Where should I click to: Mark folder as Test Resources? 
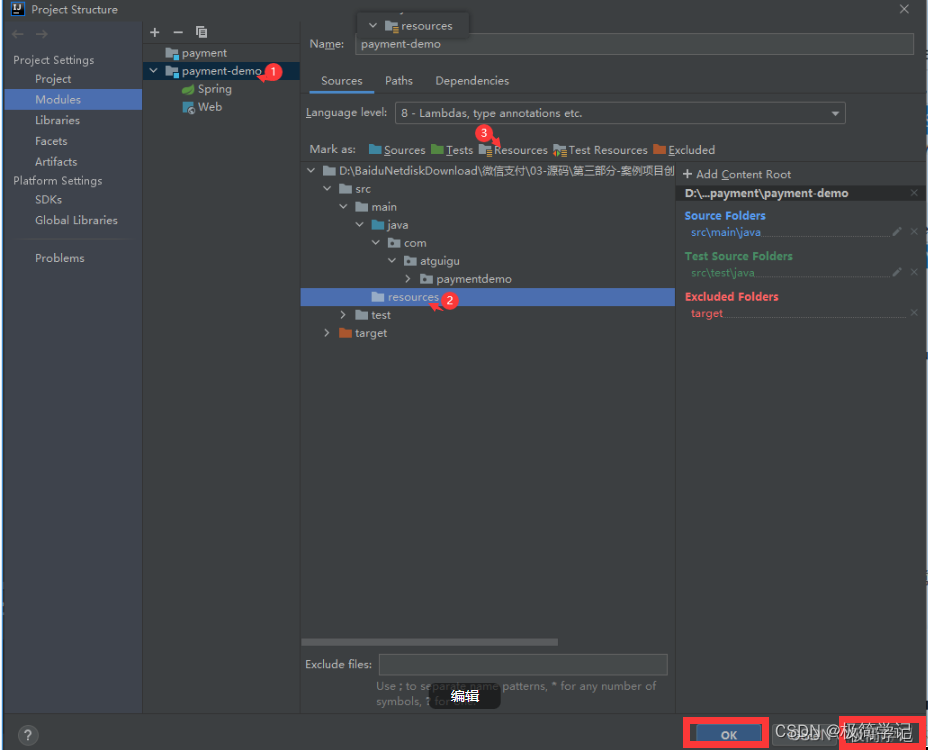tap(600, 150)
